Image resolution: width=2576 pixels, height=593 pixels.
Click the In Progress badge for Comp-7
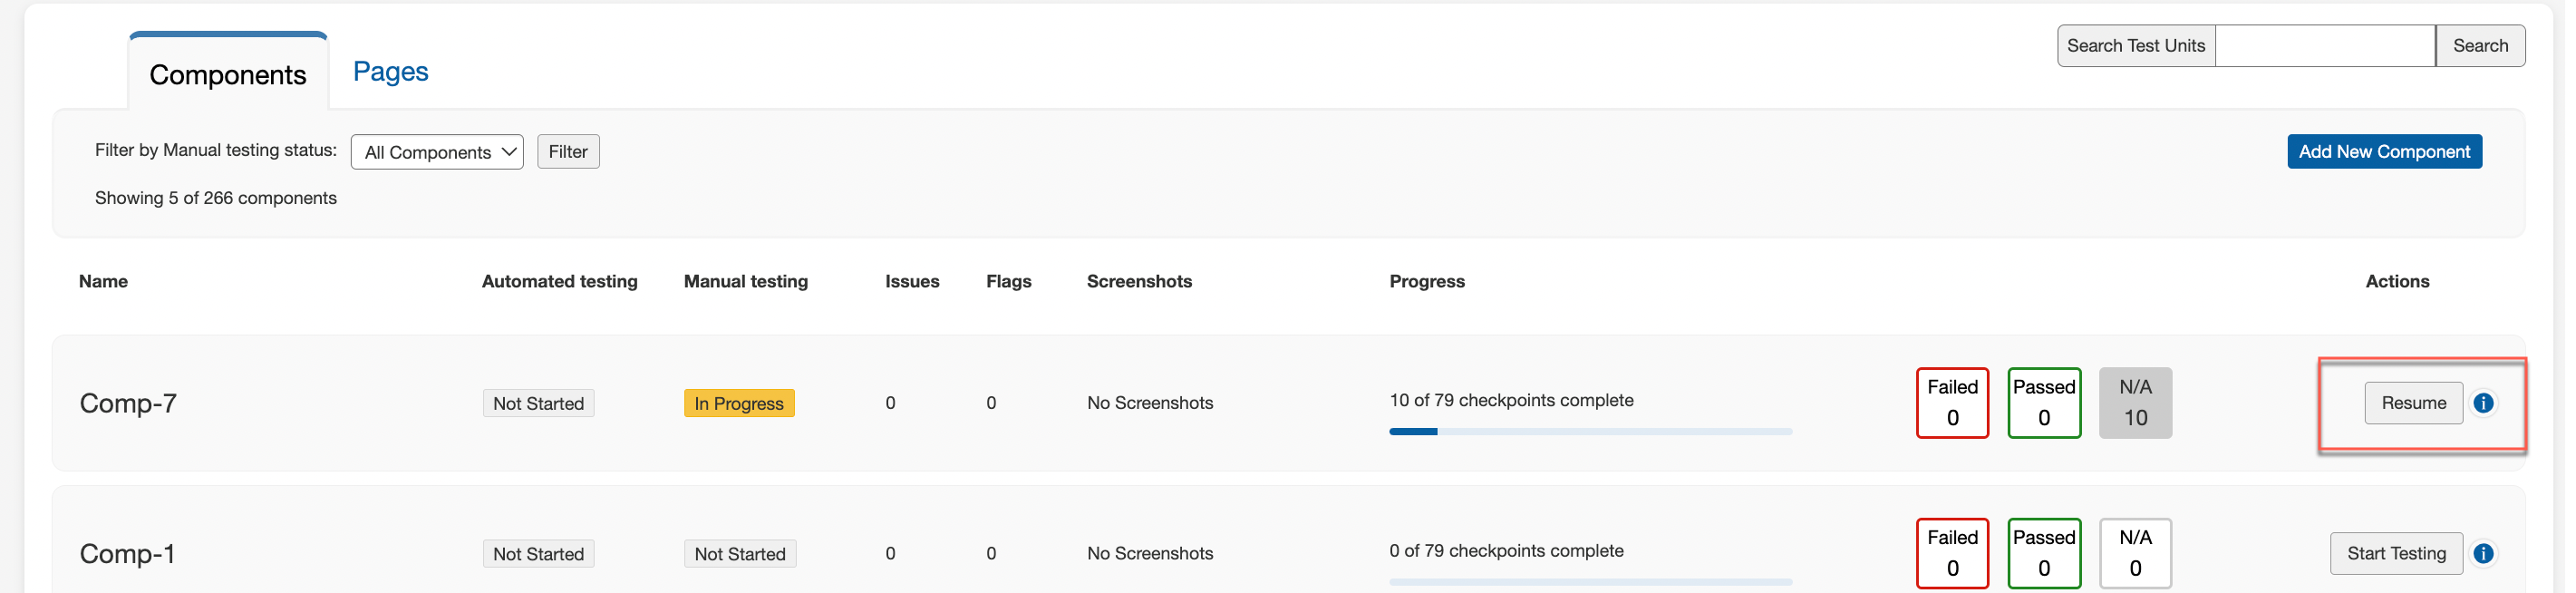pos(739,403)
